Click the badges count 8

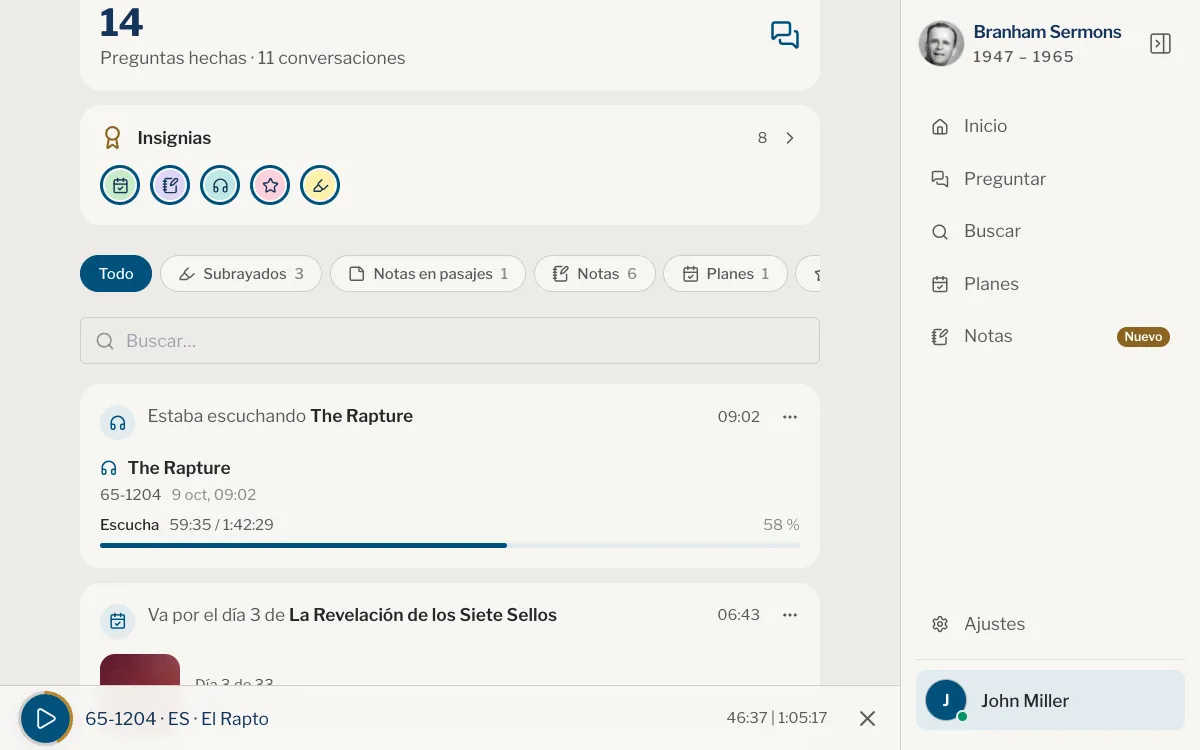tap(762, 138)
